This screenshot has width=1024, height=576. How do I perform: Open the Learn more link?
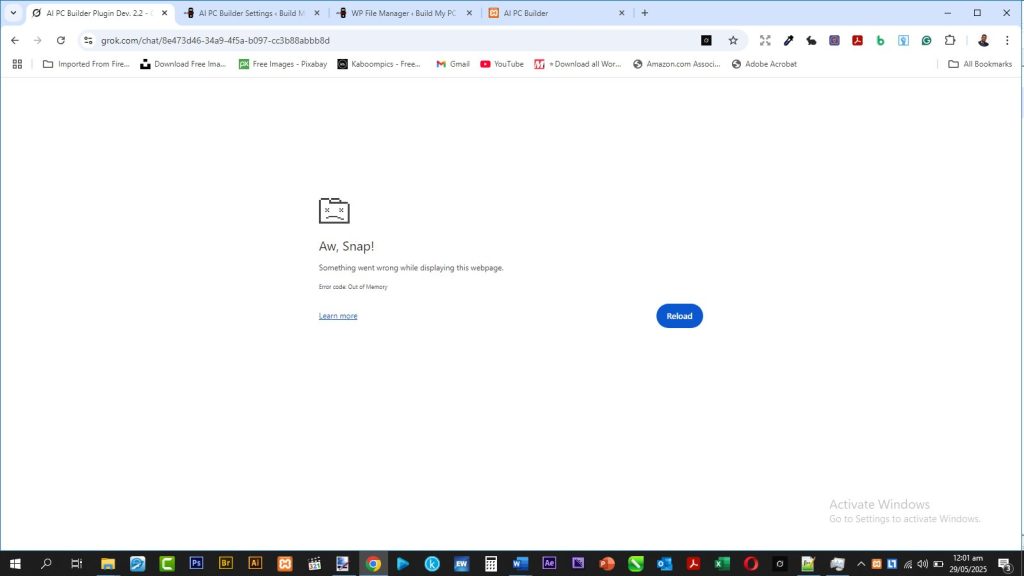tap(338, 316)
